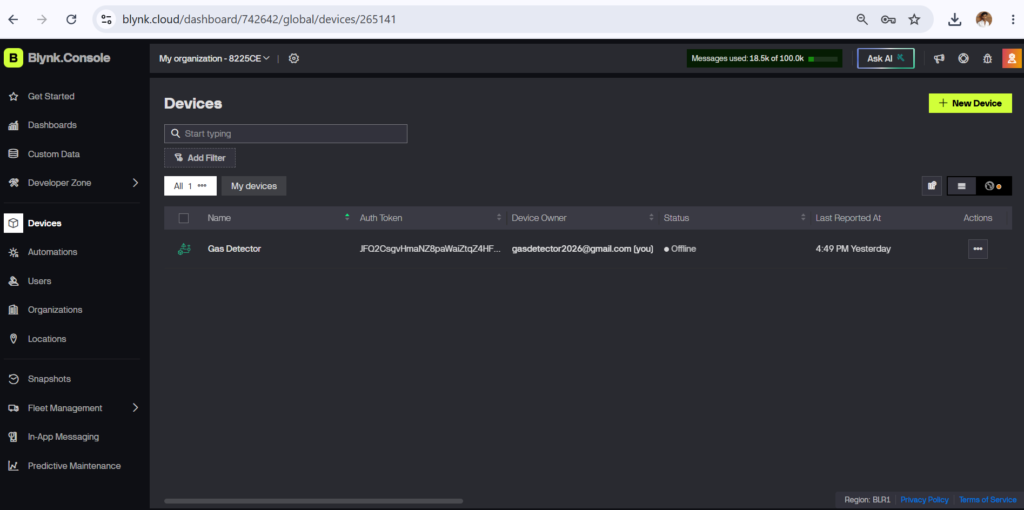Click the horizontal scrollbar at bottom
This screenshot has width=1024, height=510.
(313, 501)
